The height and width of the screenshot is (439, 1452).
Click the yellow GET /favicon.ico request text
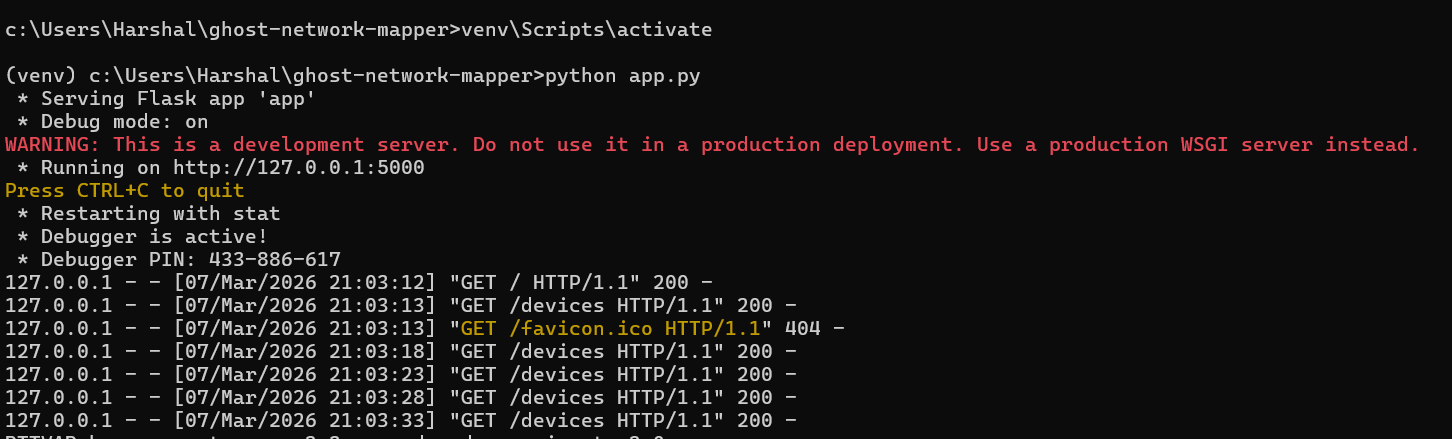click(615, 328)
